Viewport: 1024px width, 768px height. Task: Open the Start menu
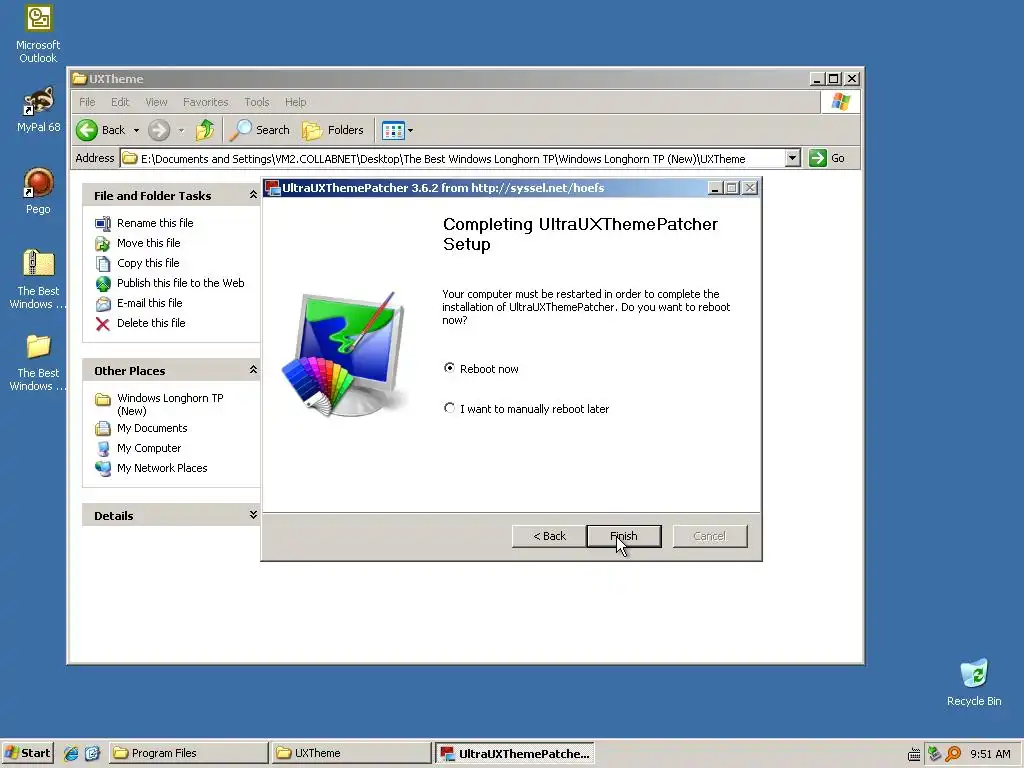(x=27, y=753)
